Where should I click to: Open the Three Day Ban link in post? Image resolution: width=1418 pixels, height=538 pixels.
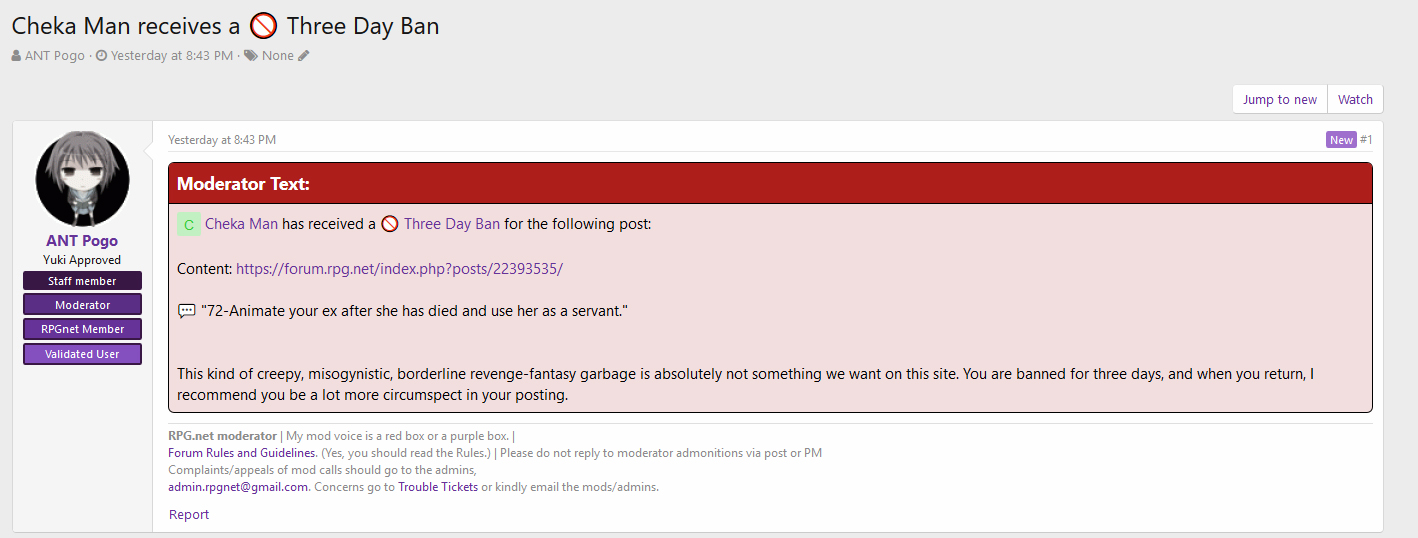(452, 224)
